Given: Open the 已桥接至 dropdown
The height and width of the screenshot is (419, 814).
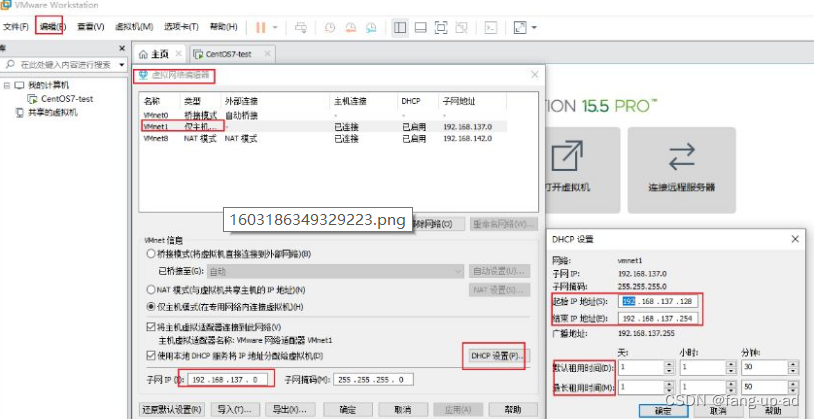Looking at the screenshot, I should pyautogui.click(x=336, y=271).
